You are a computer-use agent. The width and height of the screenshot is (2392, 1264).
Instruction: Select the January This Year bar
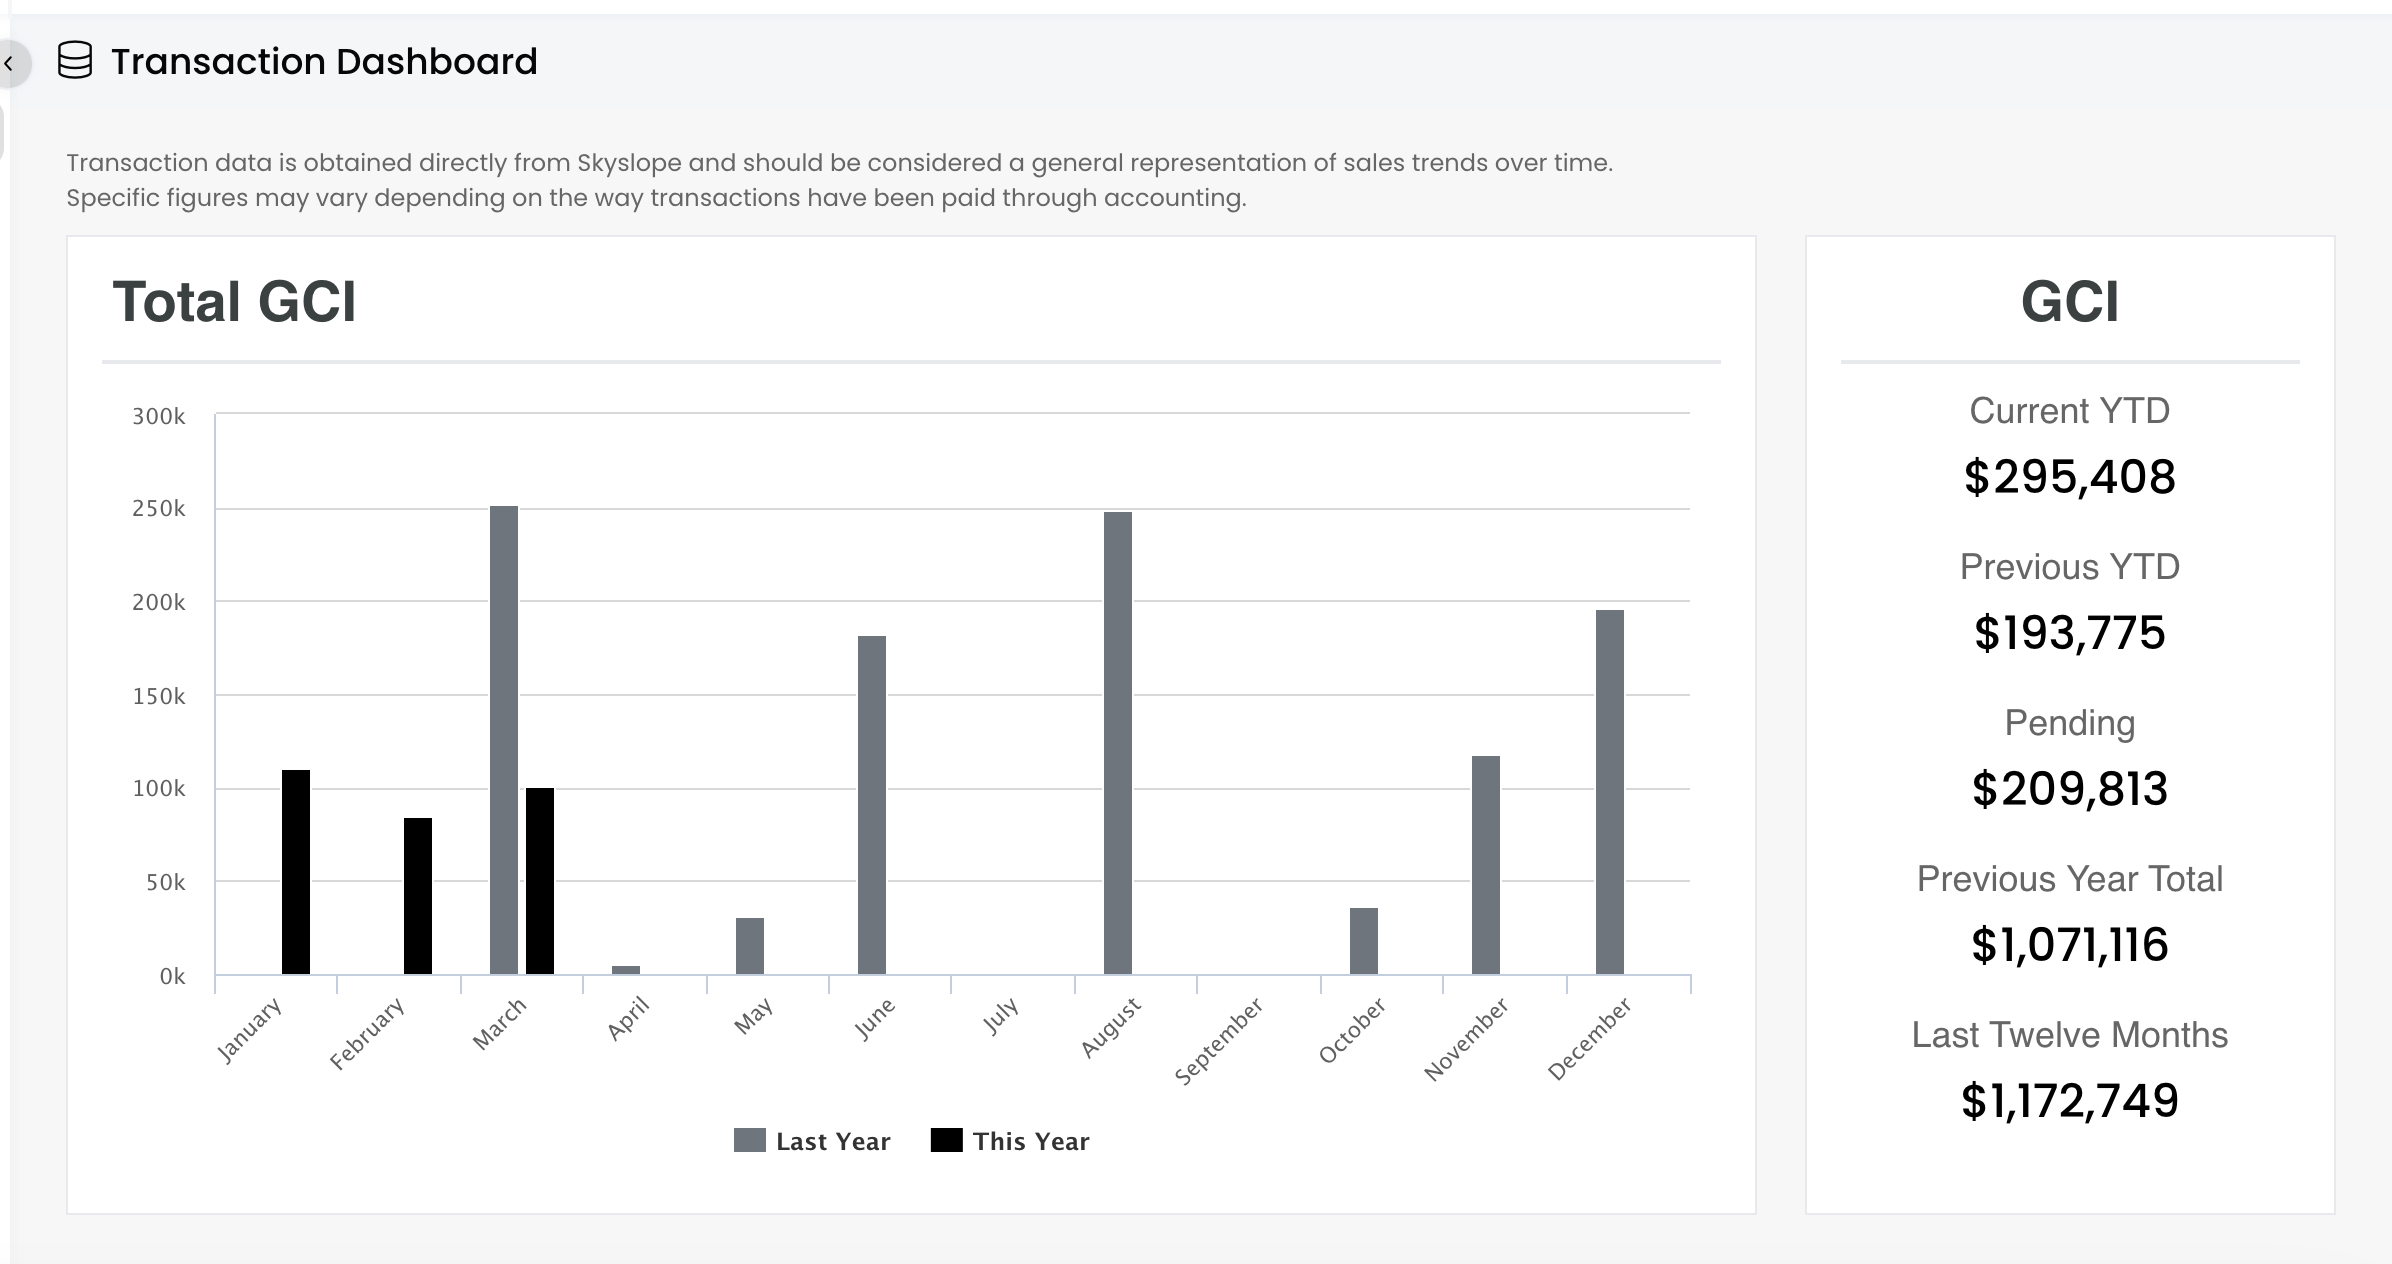coord(296,872)
